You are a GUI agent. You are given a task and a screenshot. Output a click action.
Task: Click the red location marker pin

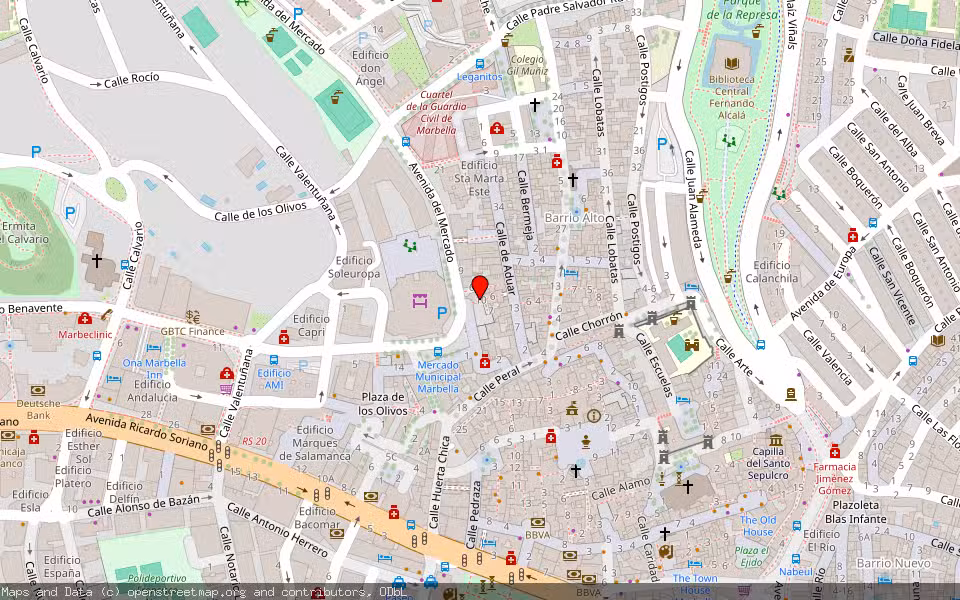point(480,287)
